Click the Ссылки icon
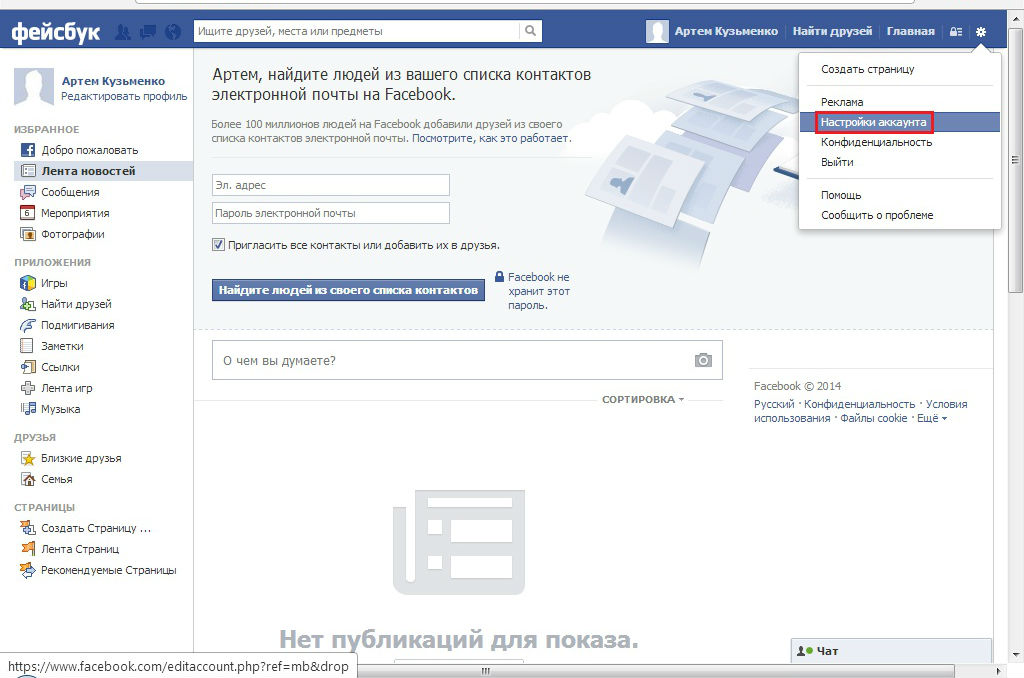Viewport: 1024px width, 678px height. (27, 367)
